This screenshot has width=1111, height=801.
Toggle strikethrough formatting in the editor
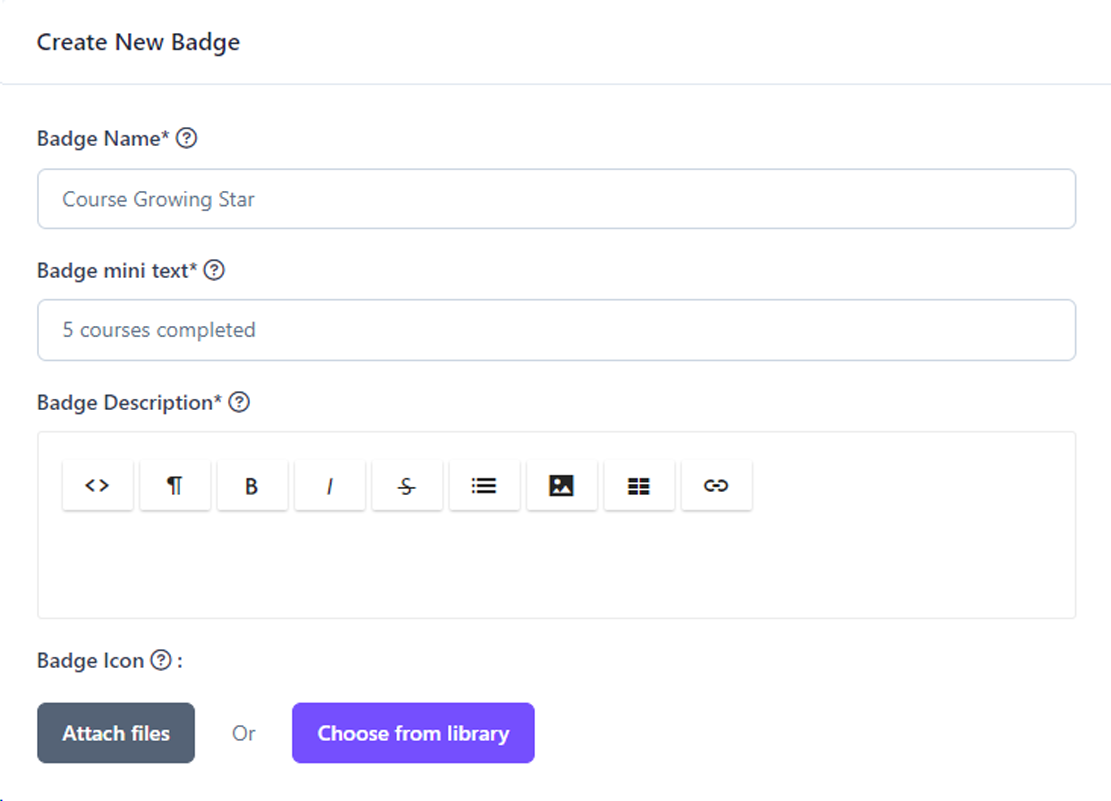point(407,486)
